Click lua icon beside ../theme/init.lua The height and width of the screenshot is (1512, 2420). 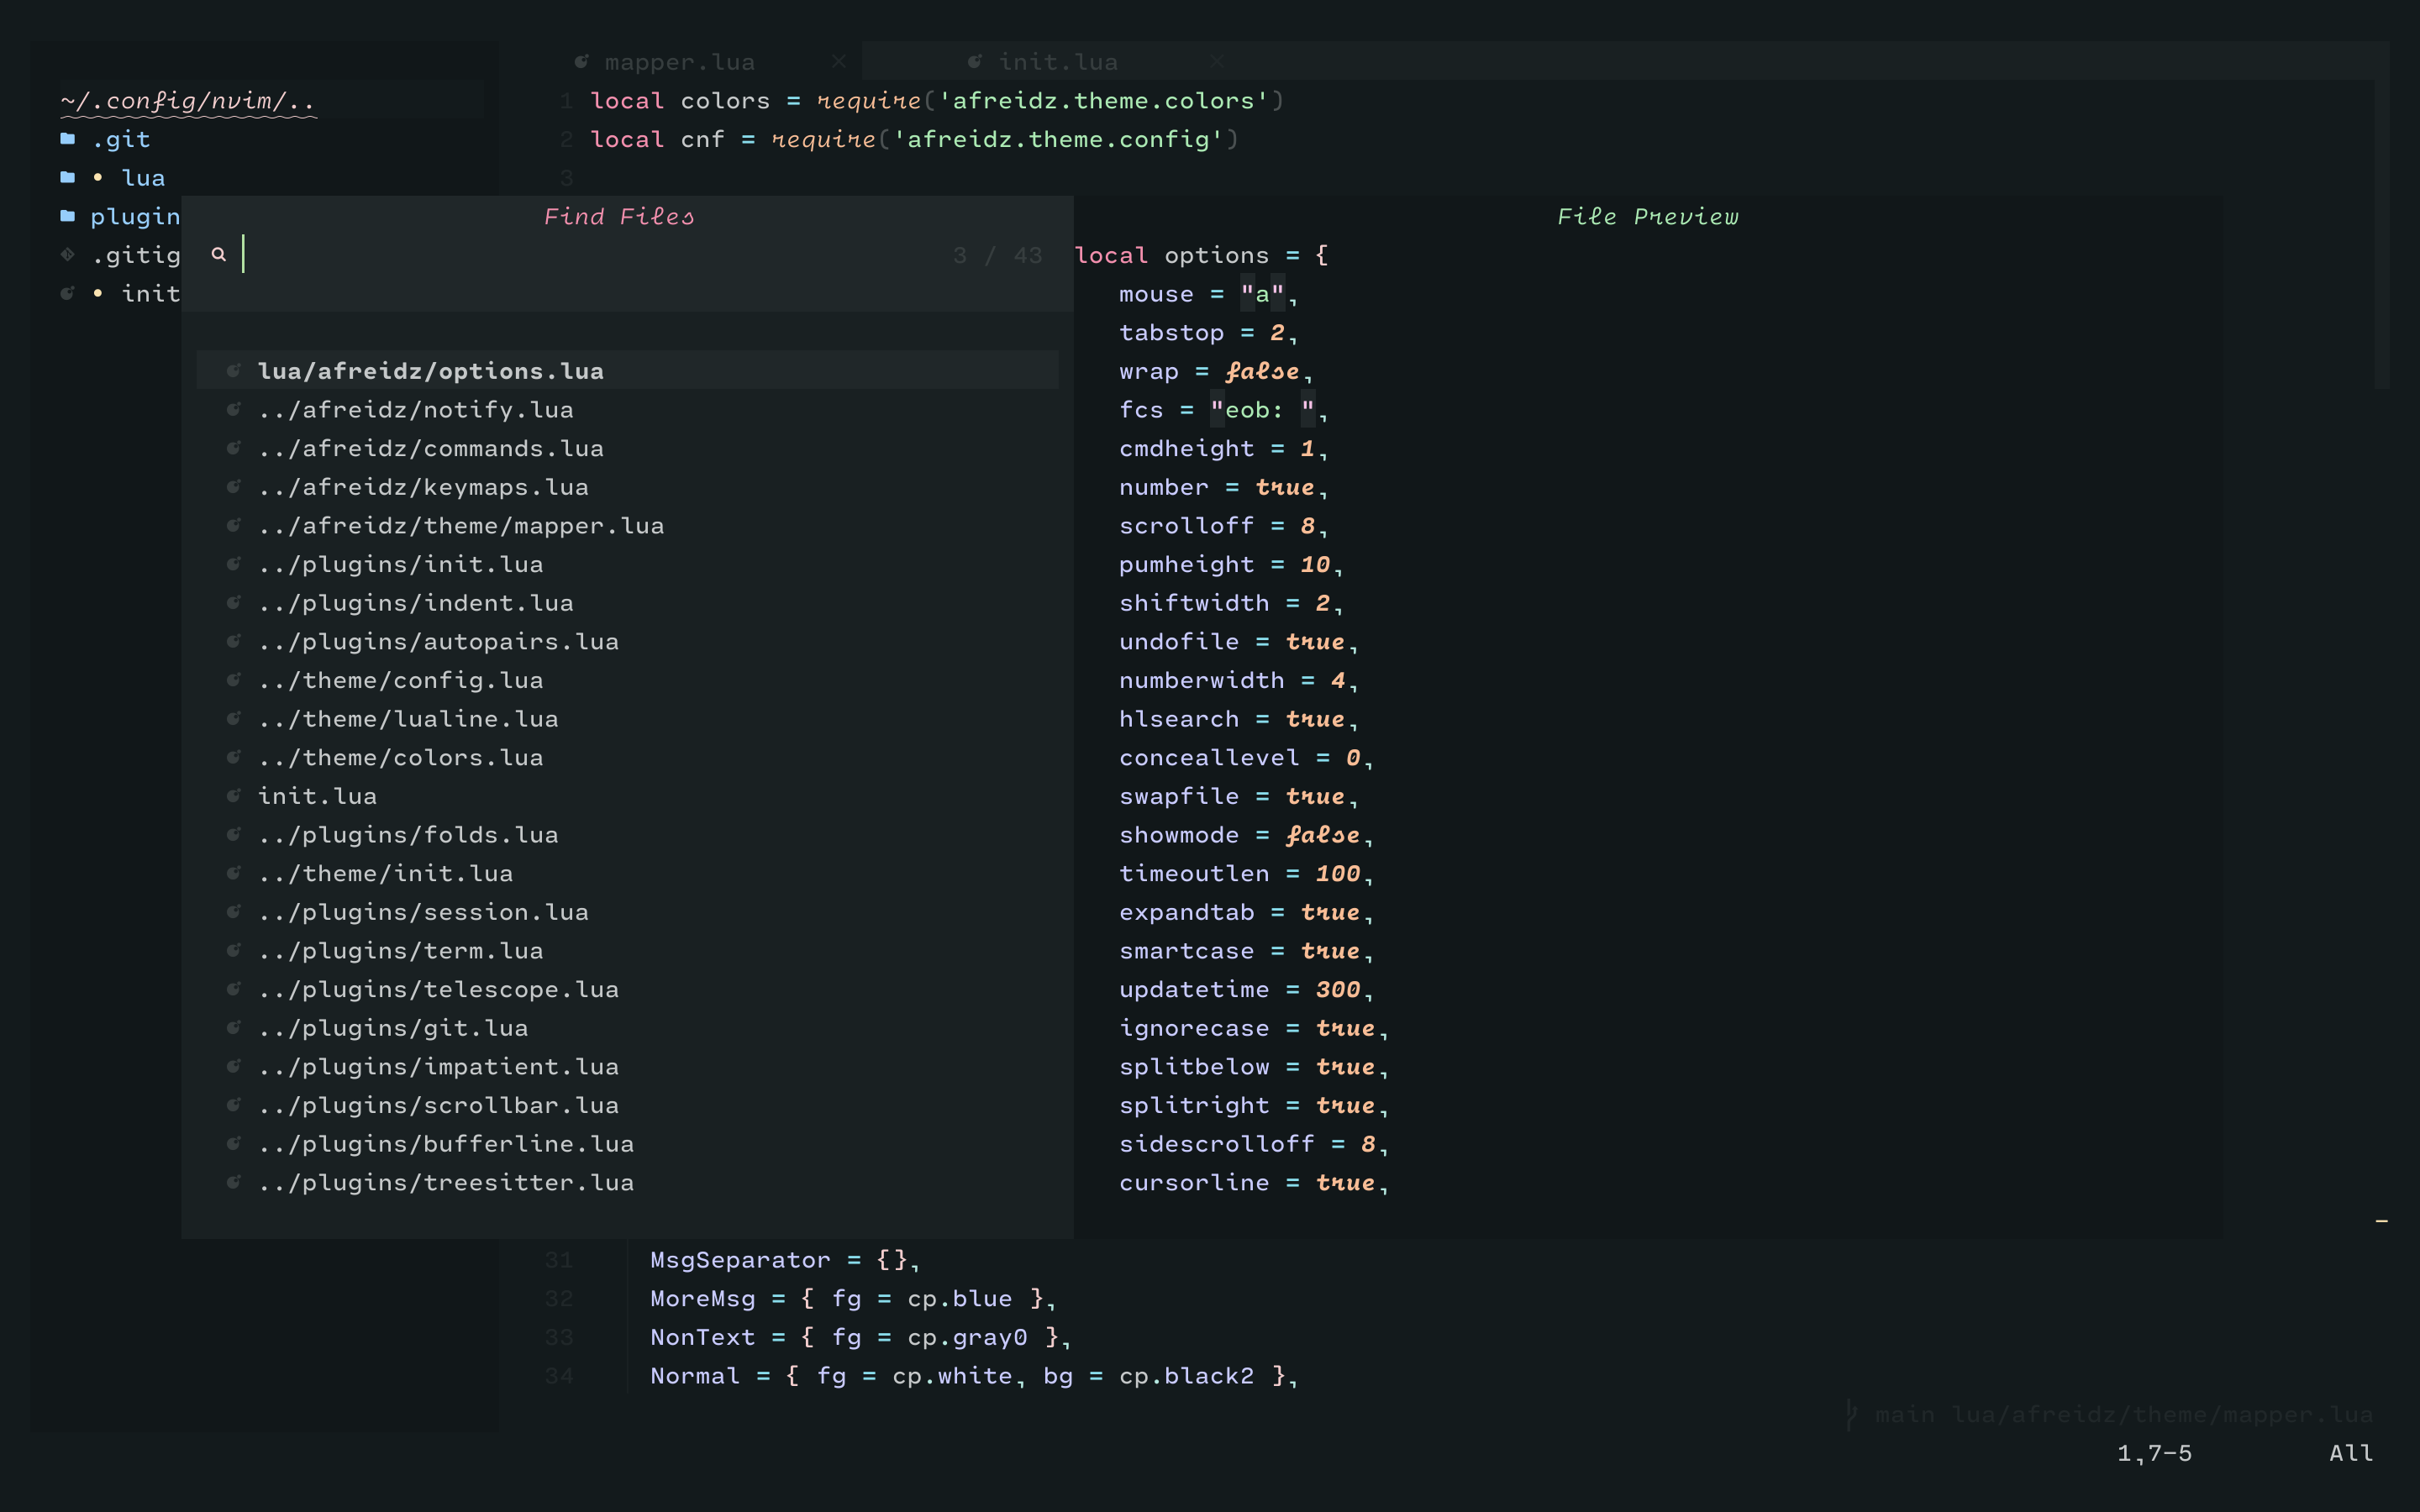(233, 873)
